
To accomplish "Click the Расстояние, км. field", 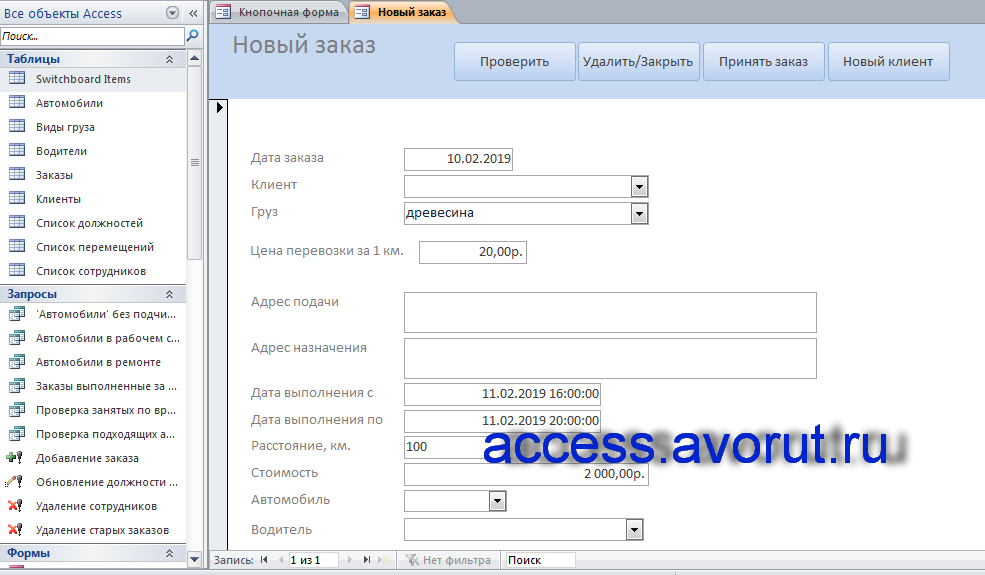I will pos(444,447).
